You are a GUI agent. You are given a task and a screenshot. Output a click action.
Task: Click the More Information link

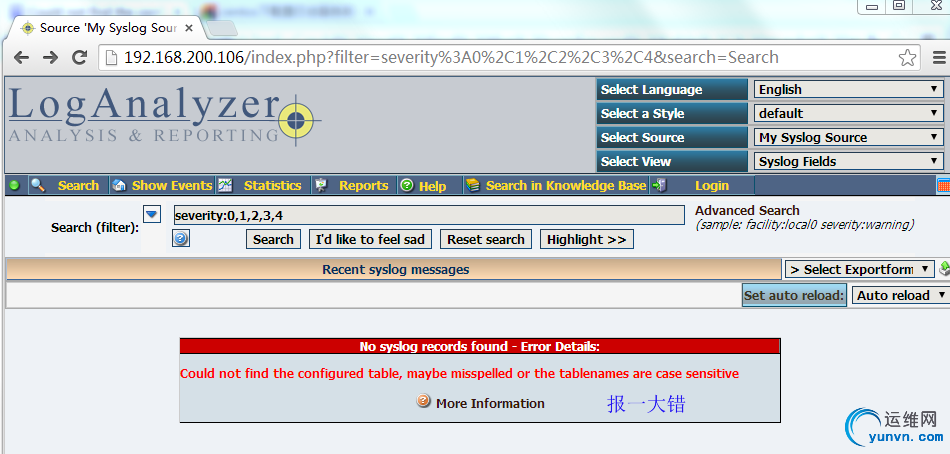(490, 404)
